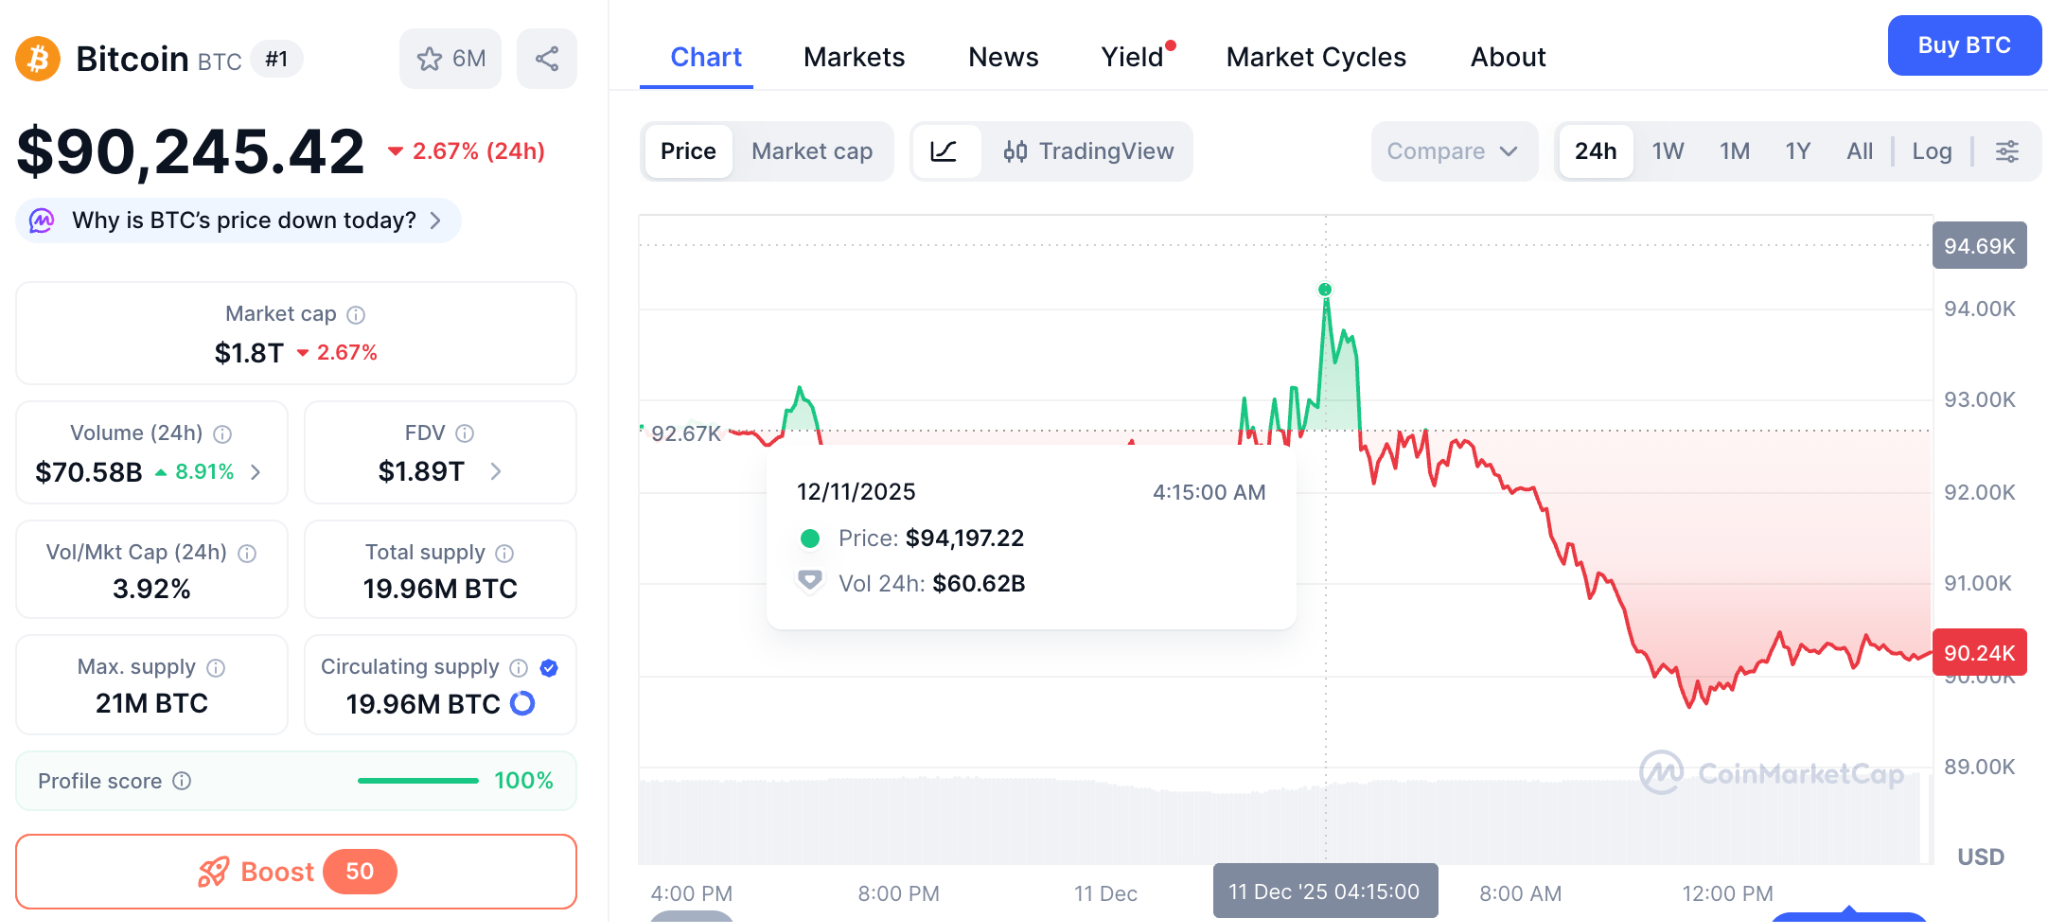Toggle Log scale on chart
The height and width of the screenshot is (922, 2048).
tap(1932, 151)
